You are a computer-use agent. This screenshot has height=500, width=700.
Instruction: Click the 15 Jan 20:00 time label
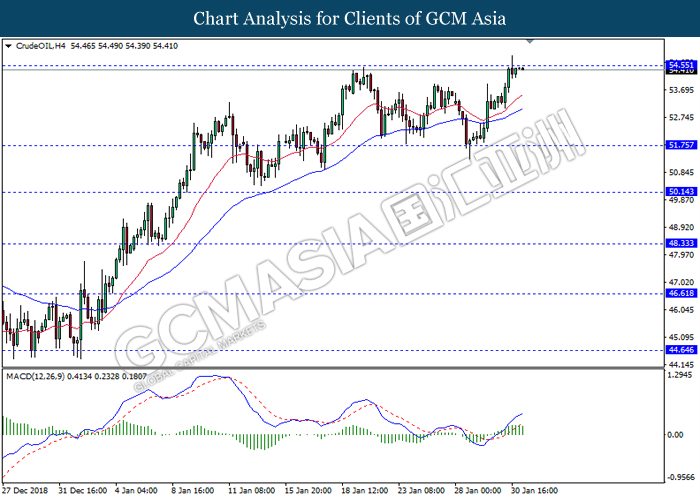[x=308, y=491]
